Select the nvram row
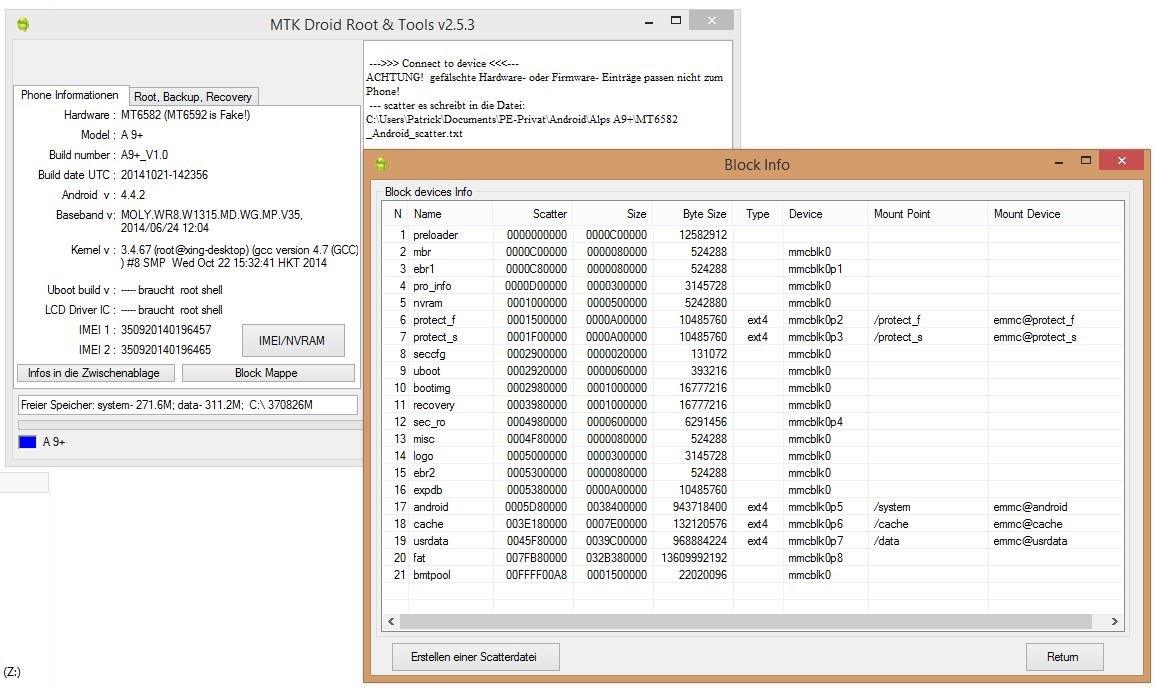The image size is (1159, 689). point(753,303)
